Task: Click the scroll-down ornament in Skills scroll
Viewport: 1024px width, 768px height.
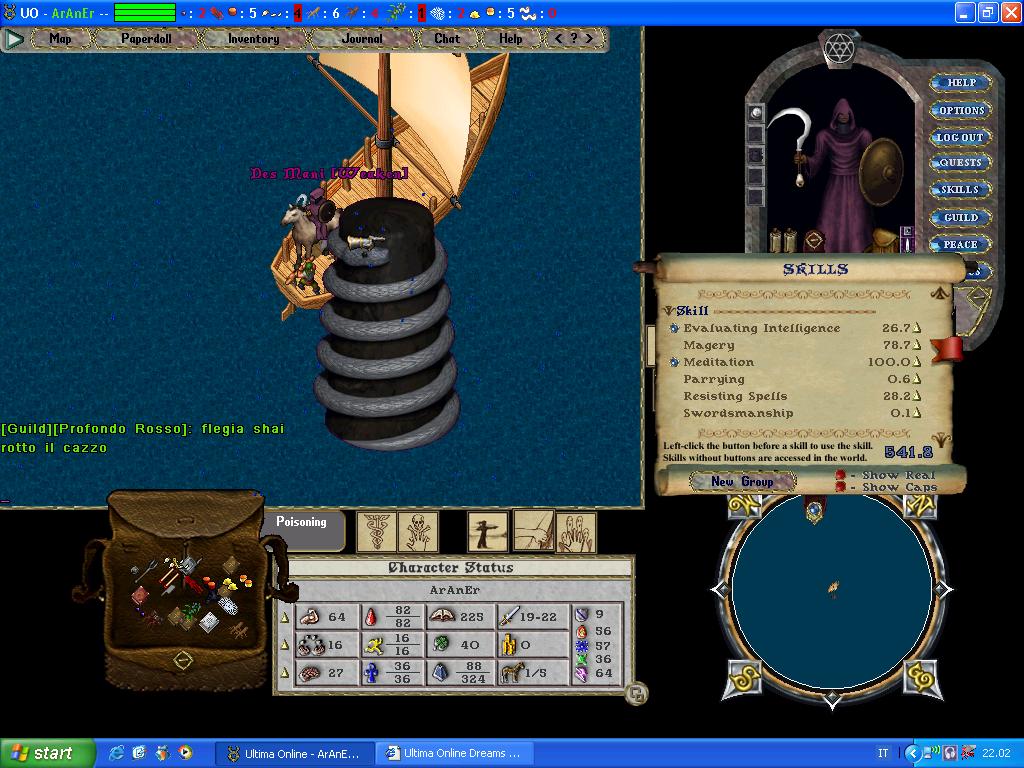Action: point(942,439)
